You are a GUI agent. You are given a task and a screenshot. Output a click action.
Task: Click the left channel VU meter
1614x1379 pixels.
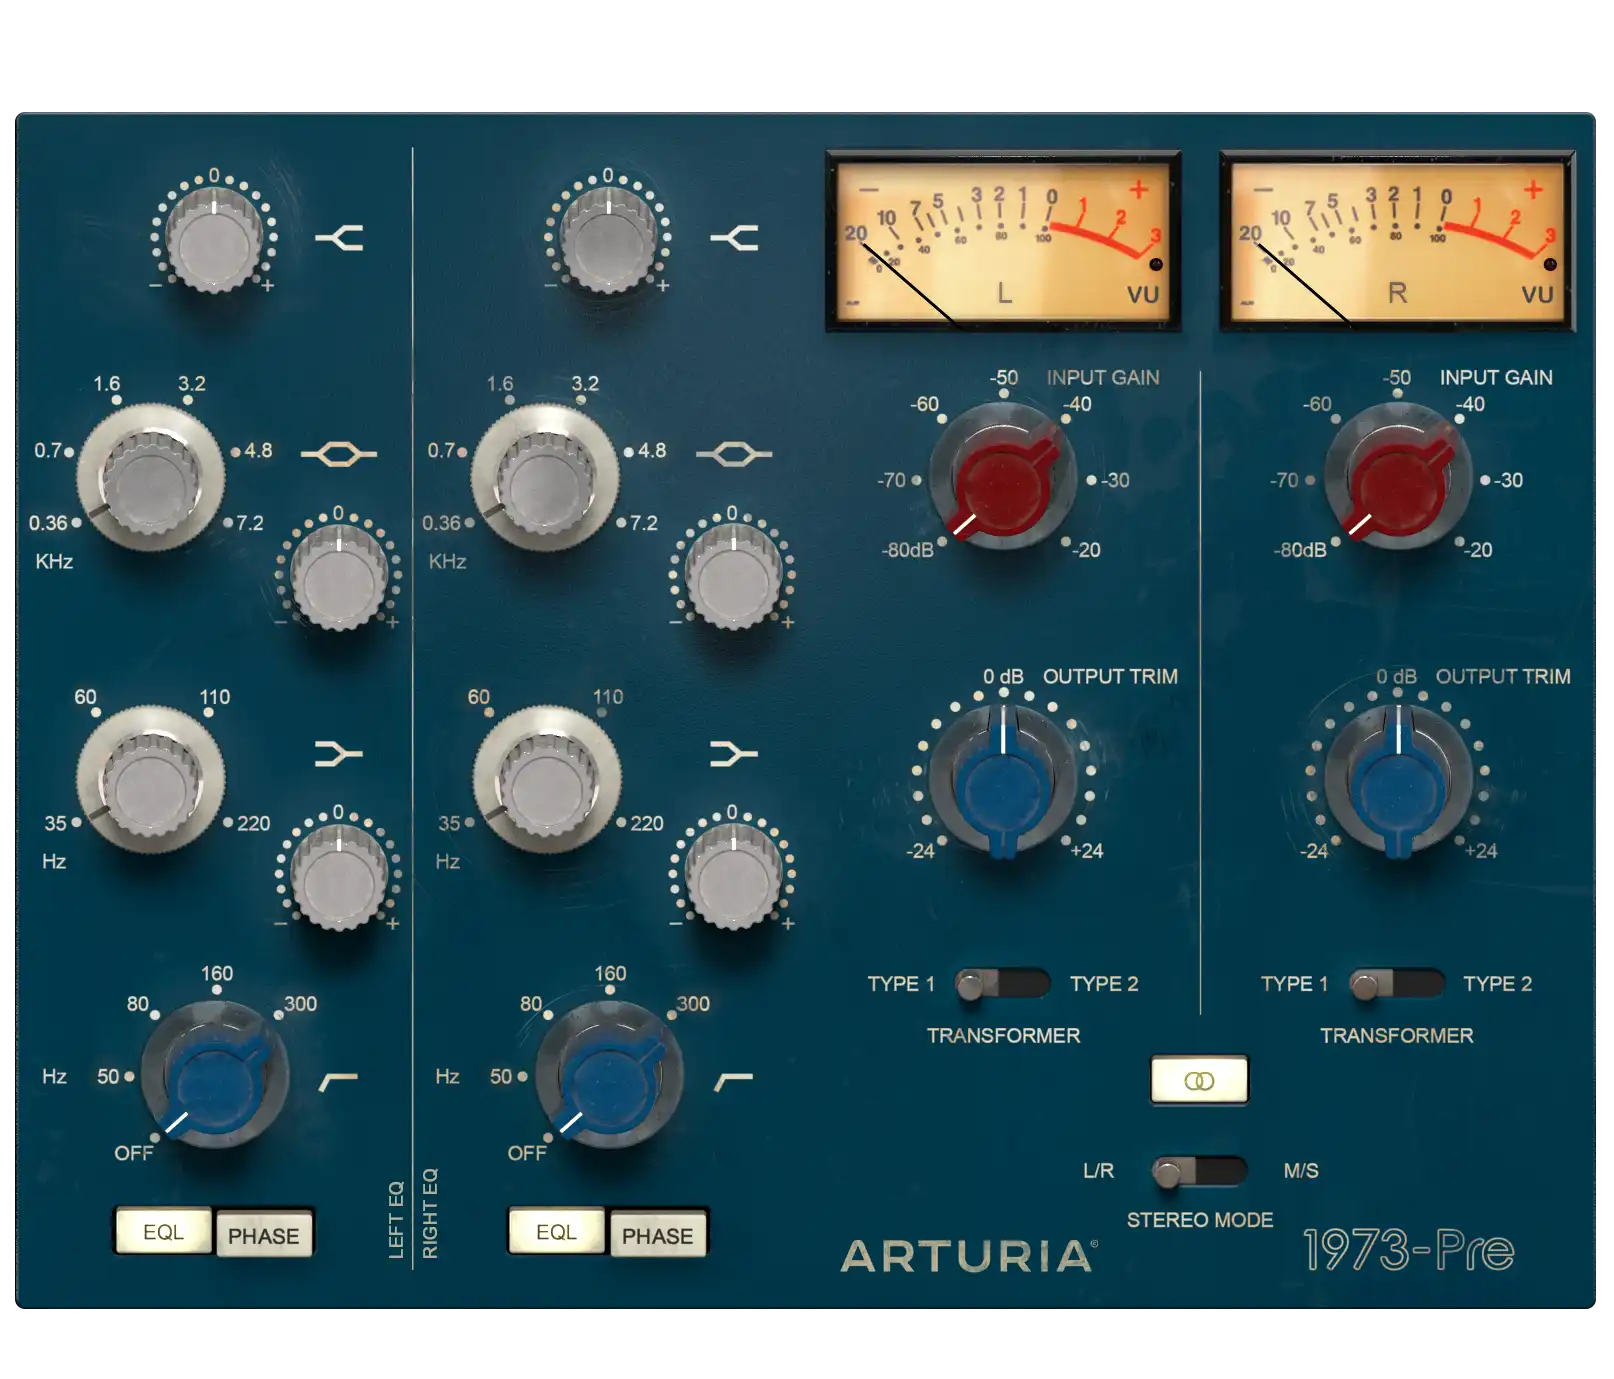click(1003, 241)
